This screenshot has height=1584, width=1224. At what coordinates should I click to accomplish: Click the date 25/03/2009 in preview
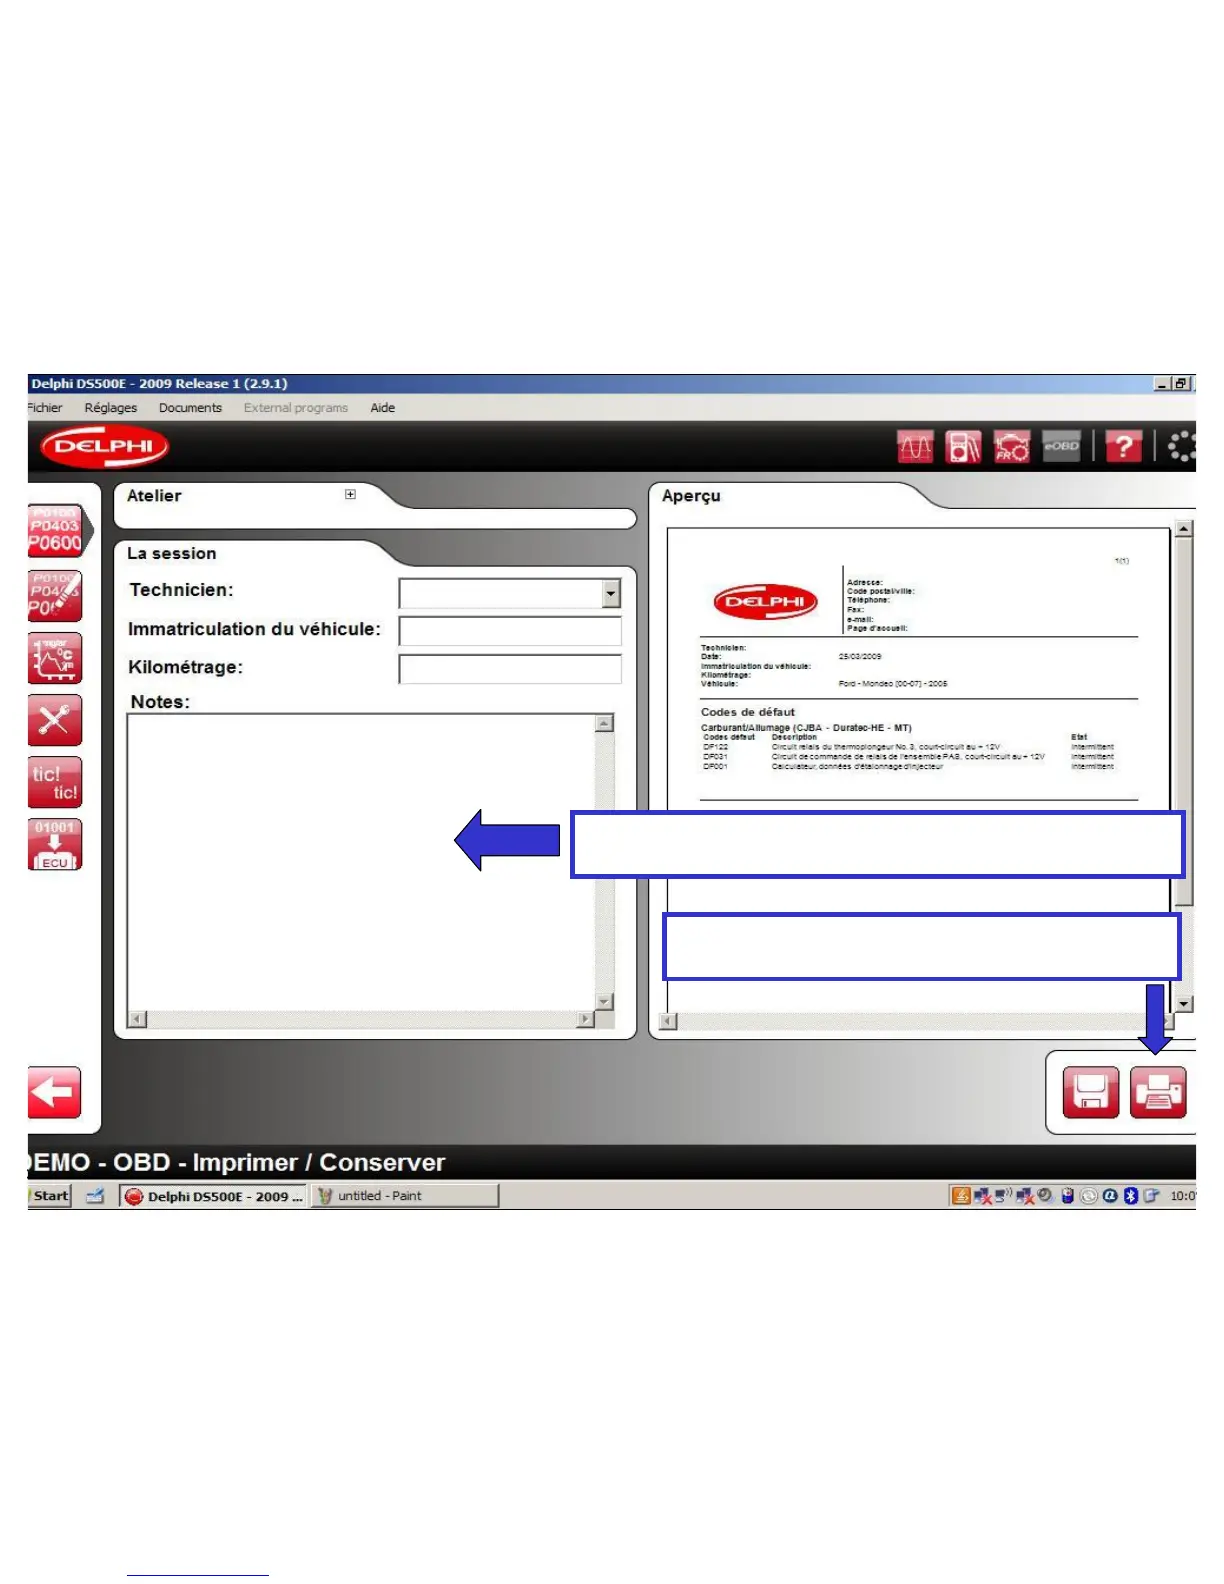coord(860,657)
